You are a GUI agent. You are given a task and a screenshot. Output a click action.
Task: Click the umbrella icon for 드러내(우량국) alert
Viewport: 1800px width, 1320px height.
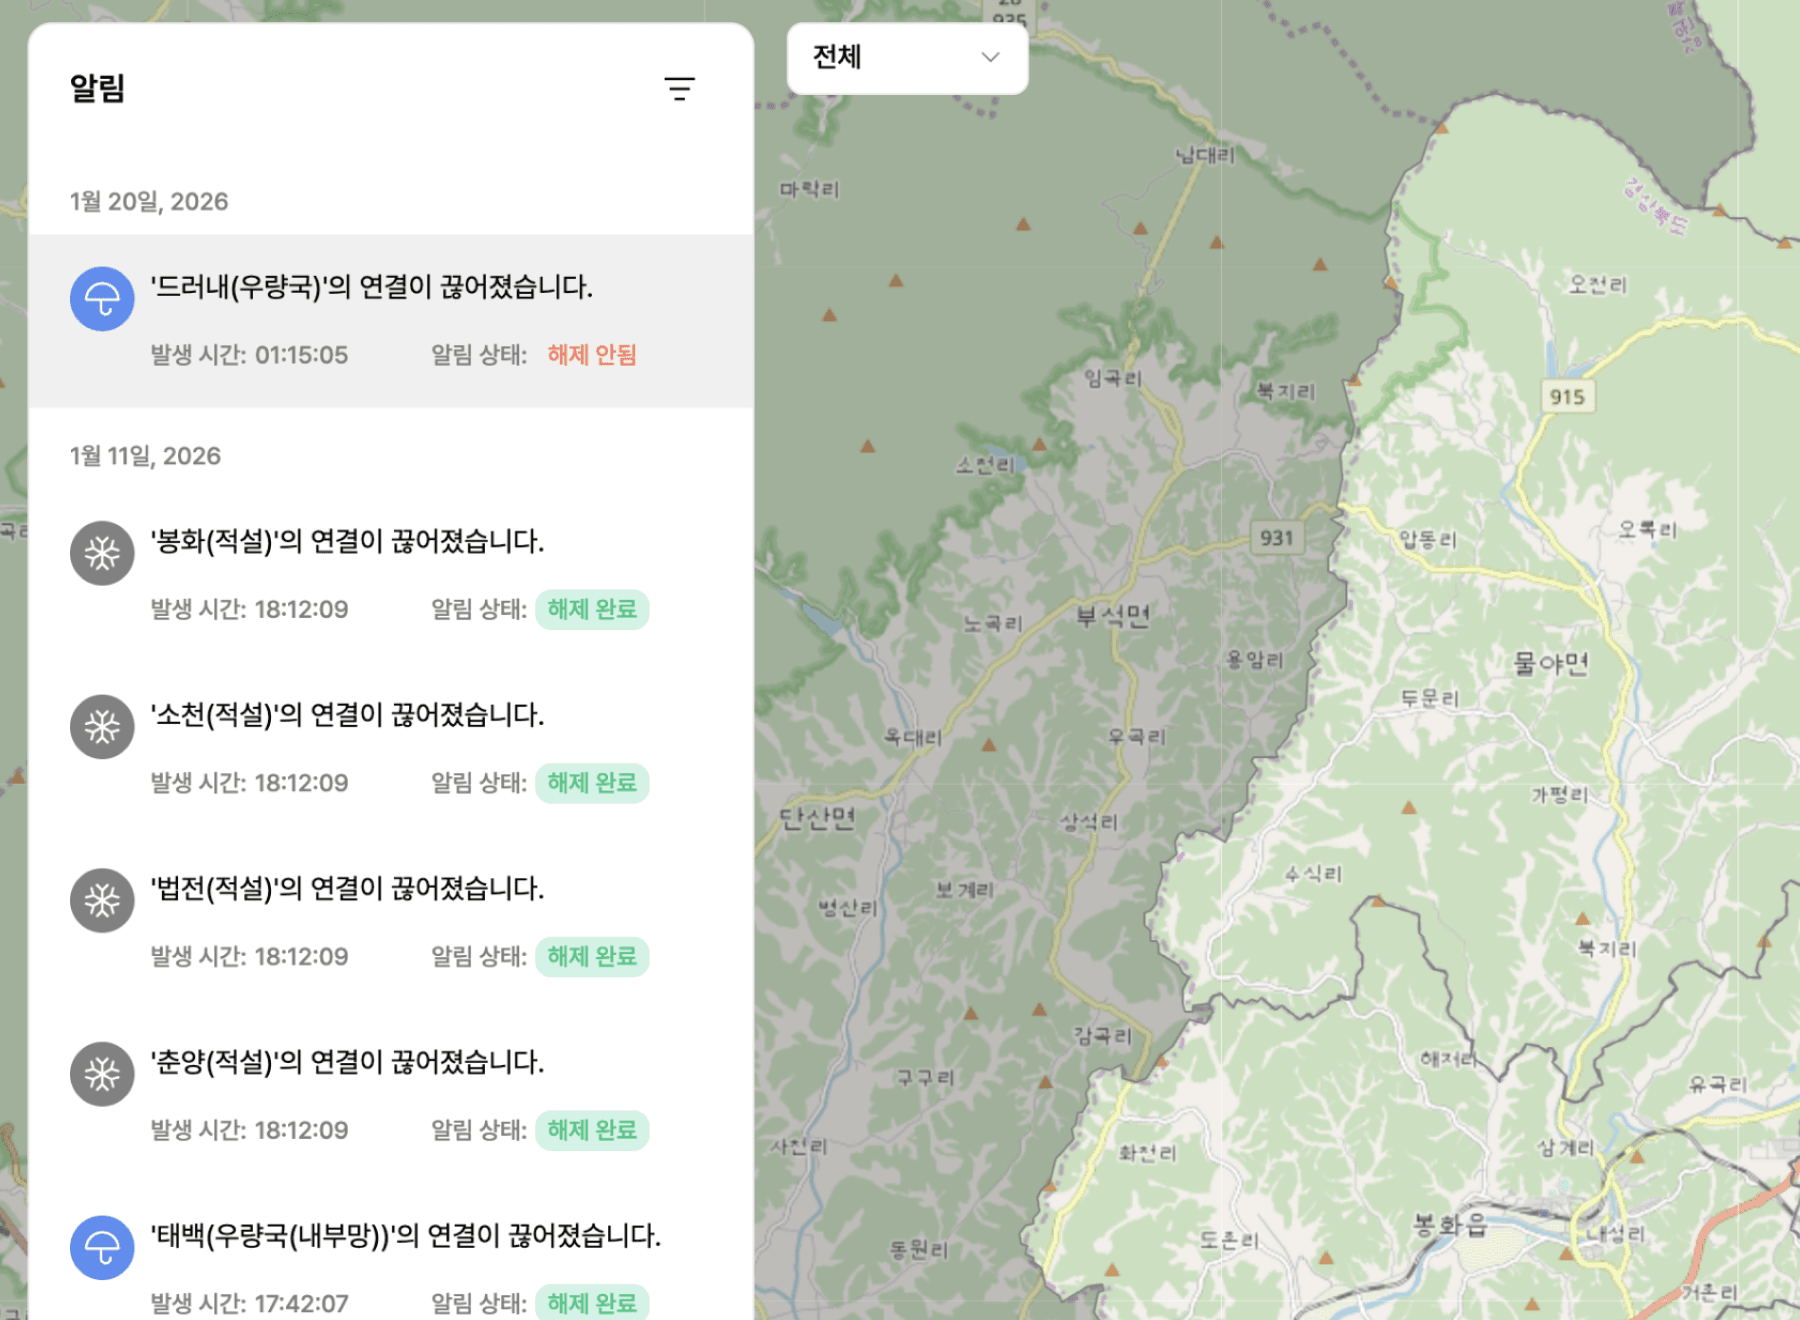point(102,299)
